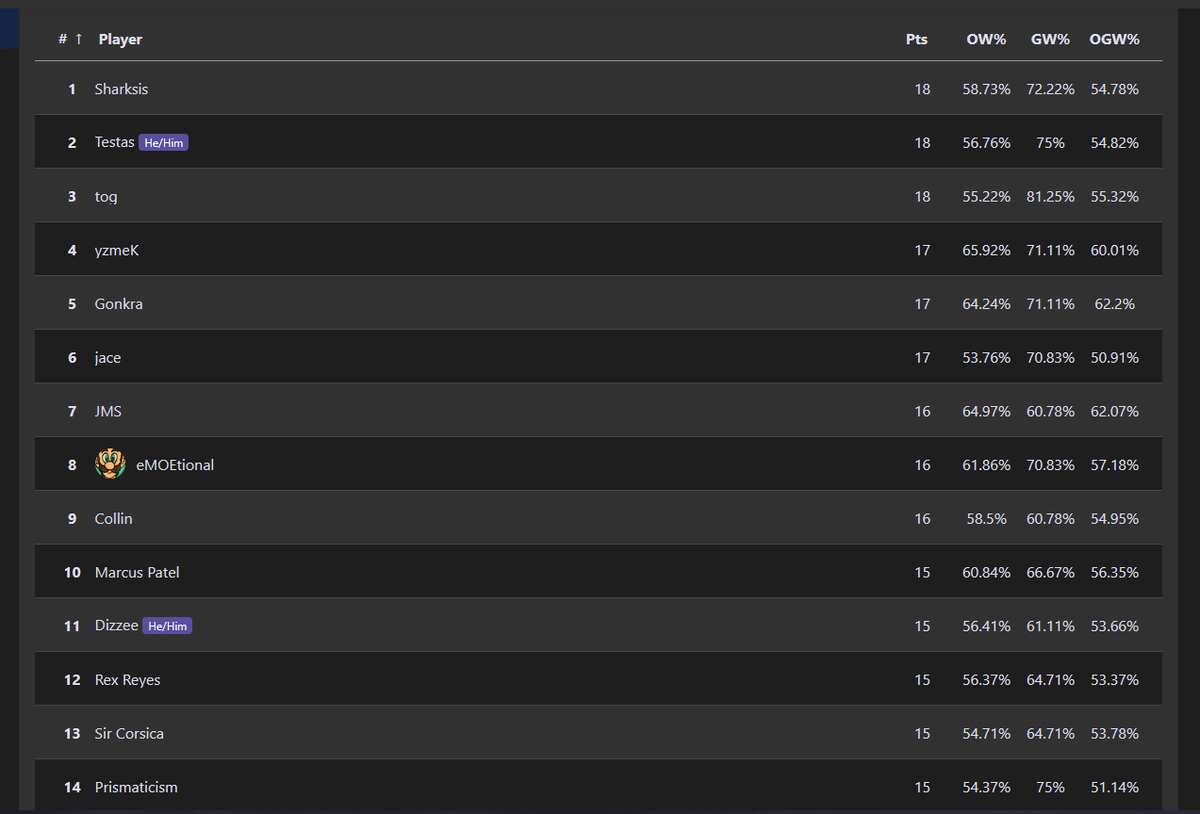Open player jace profile
This screenshot has width=1200, height=814.
(107, 358)
